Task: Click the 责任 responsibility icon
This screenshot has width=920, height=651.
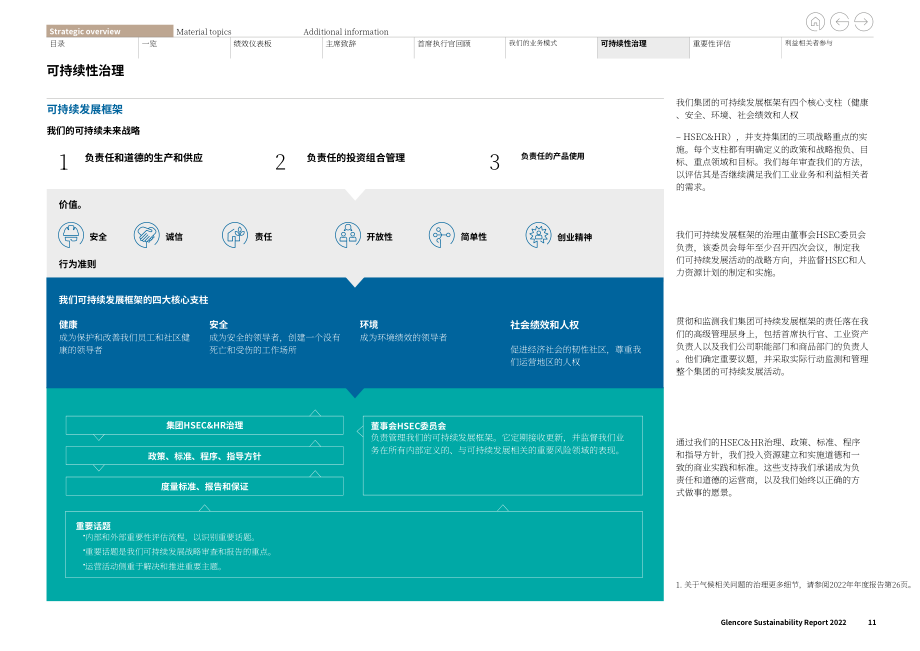Action: (x=235, y=235)
